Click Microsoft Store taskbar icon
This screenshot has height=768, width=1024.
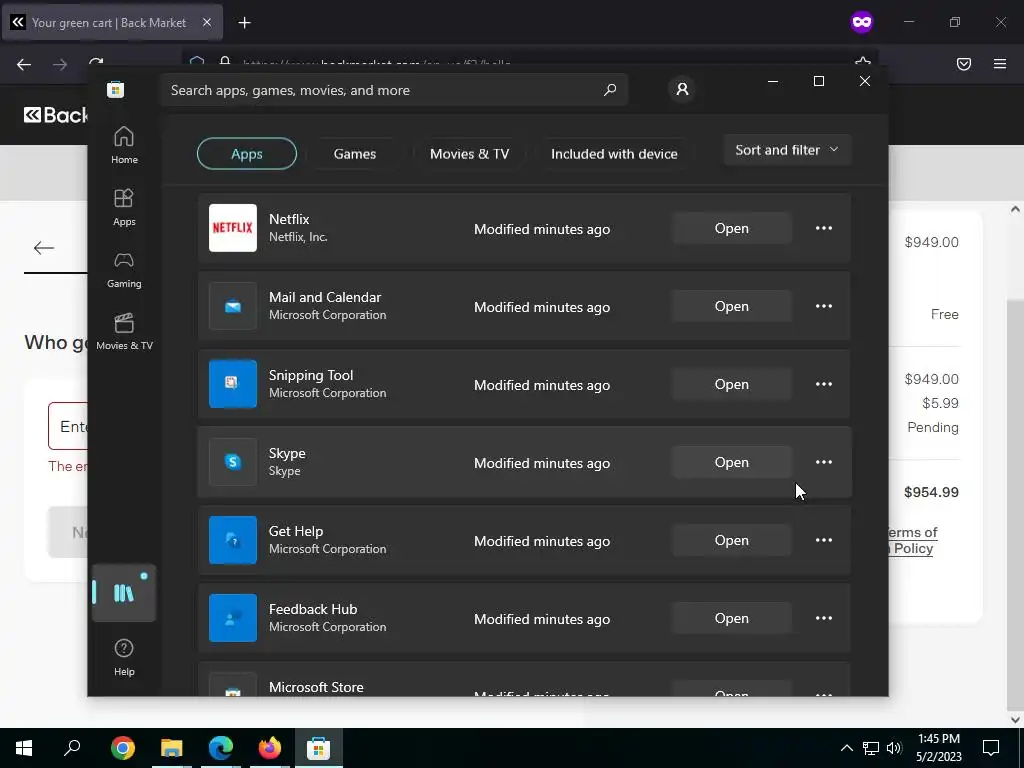click(x=319, y=748)
